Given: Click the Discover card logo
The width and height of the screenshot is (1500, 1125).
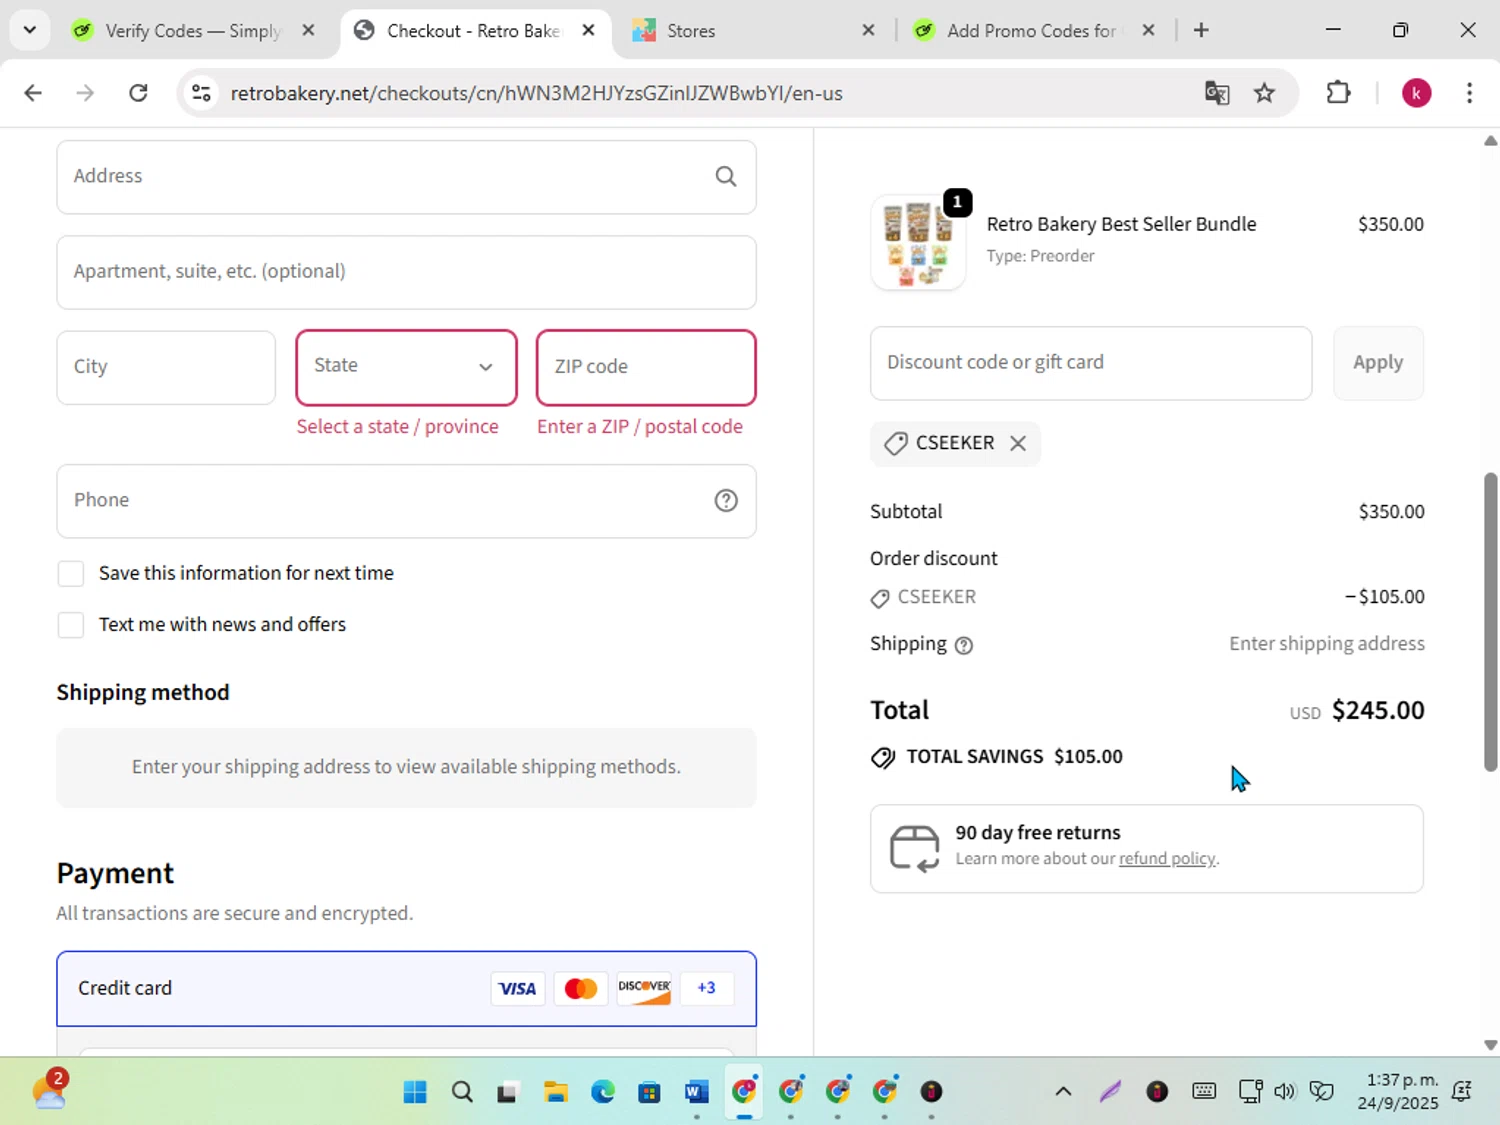Looking at the screenshot, I should (x=644, y=988).
